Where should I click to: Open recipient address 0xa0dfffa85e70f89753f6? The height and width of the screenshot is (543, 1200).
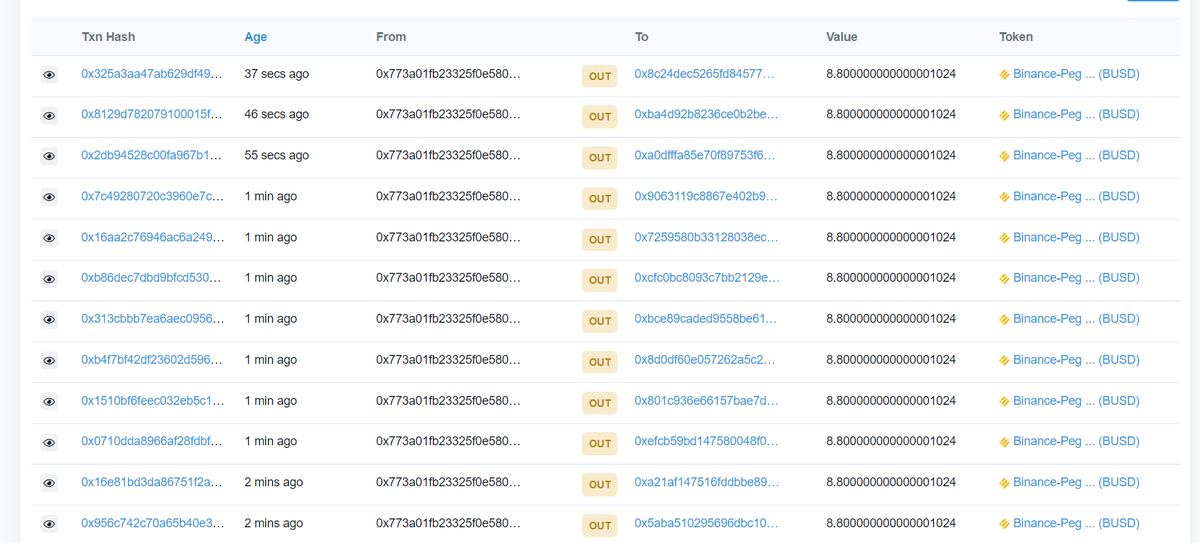(x=706, y=155)
